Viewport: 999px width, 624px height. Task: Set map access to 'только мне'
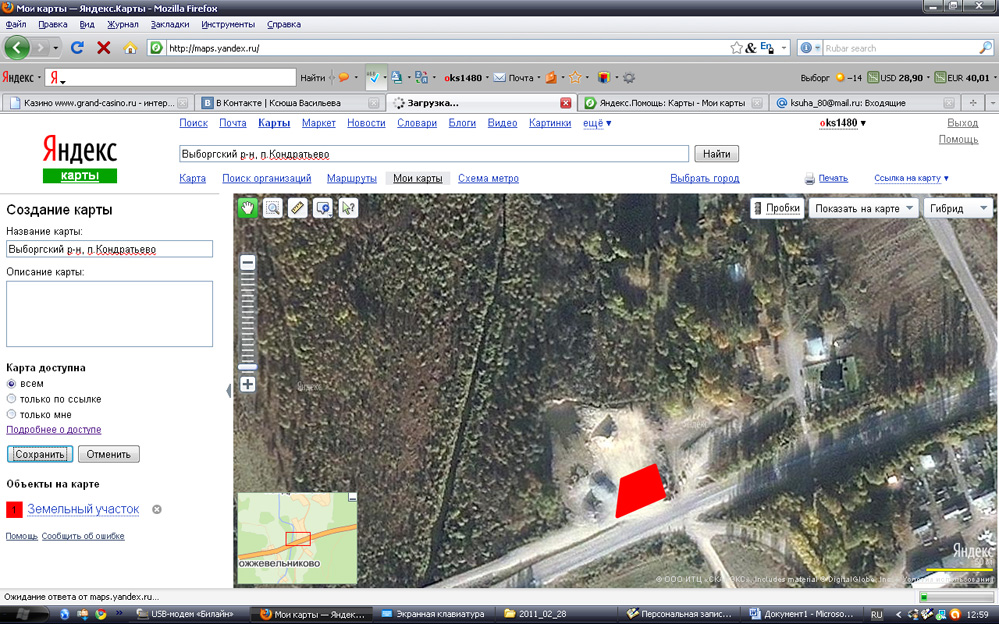[x=12, y=414]
